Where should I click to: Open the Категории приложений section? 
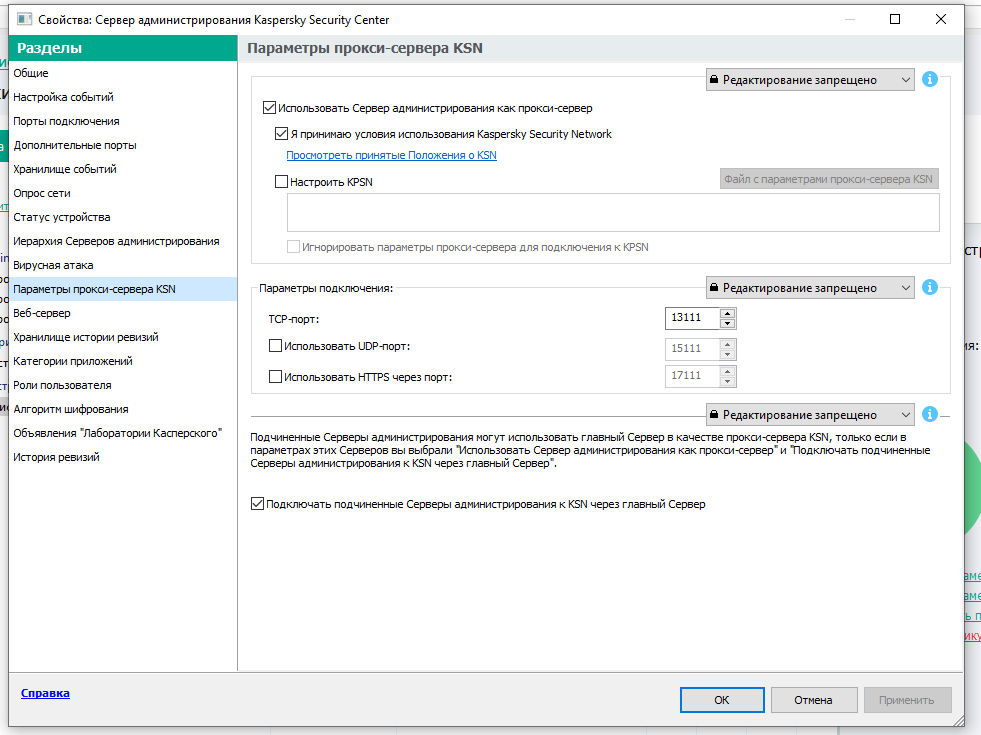click(123, 361)
